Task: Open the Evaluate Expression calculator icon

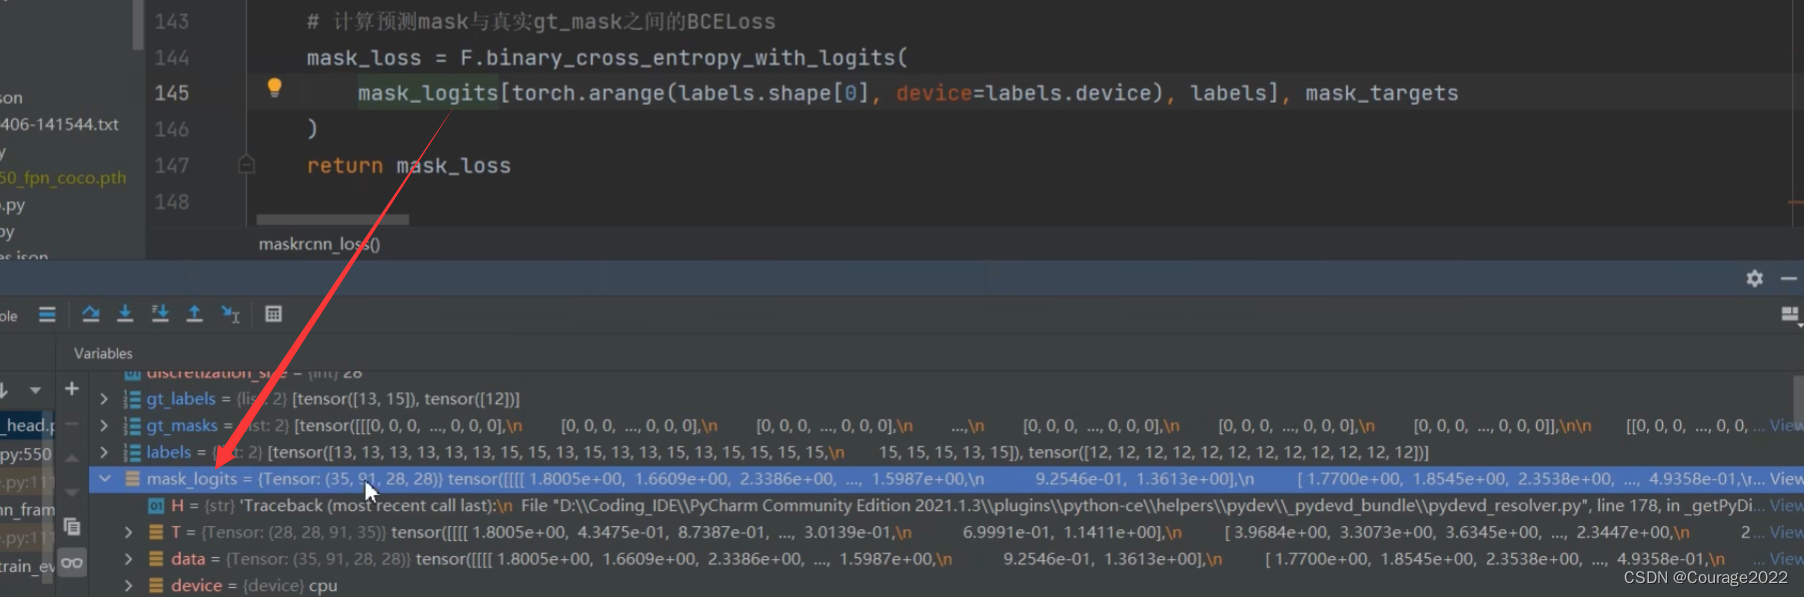Action: coord(273,314)
